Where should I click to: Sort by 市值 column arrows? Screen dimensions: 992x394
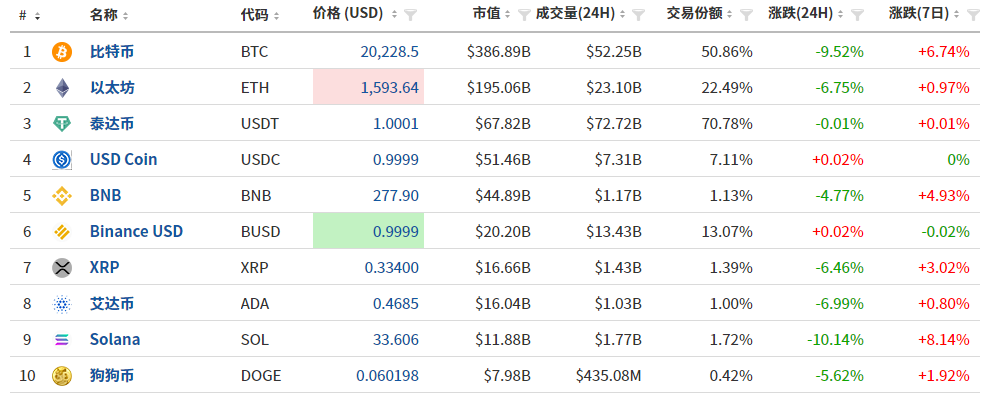(x=507, y=15)
